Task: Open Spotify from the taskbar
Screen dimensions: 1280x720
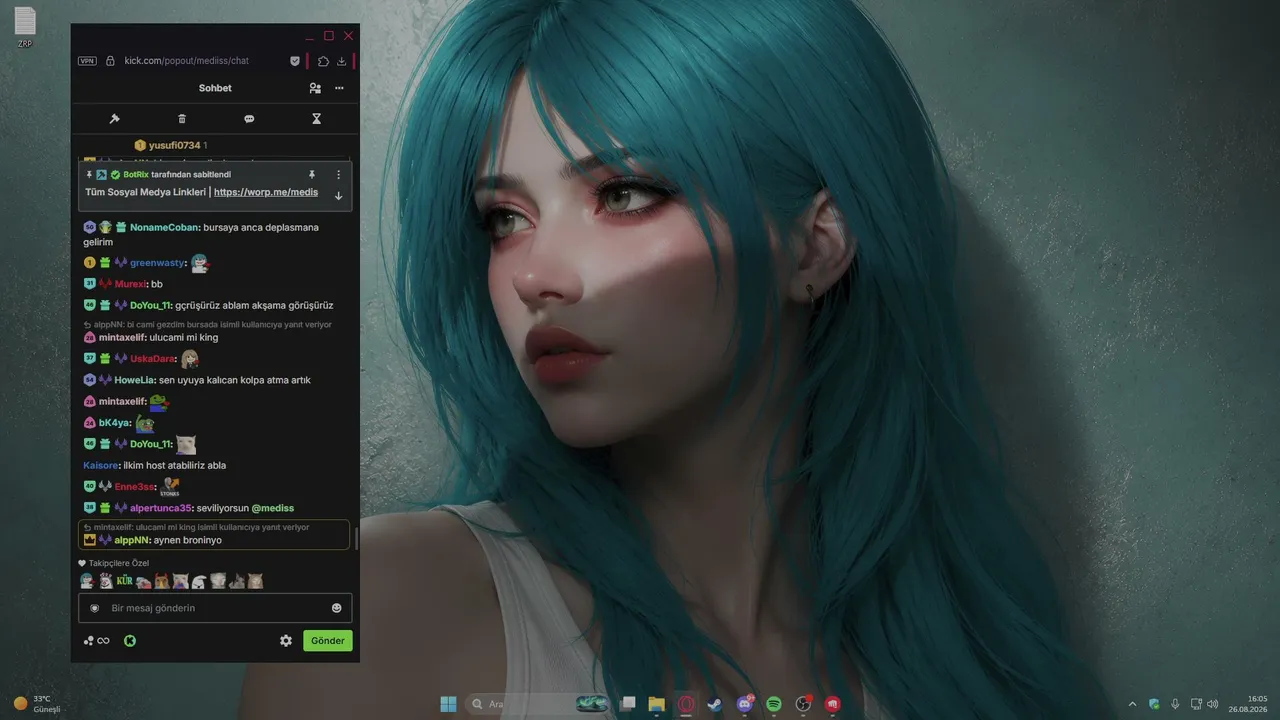Action: 774,704
